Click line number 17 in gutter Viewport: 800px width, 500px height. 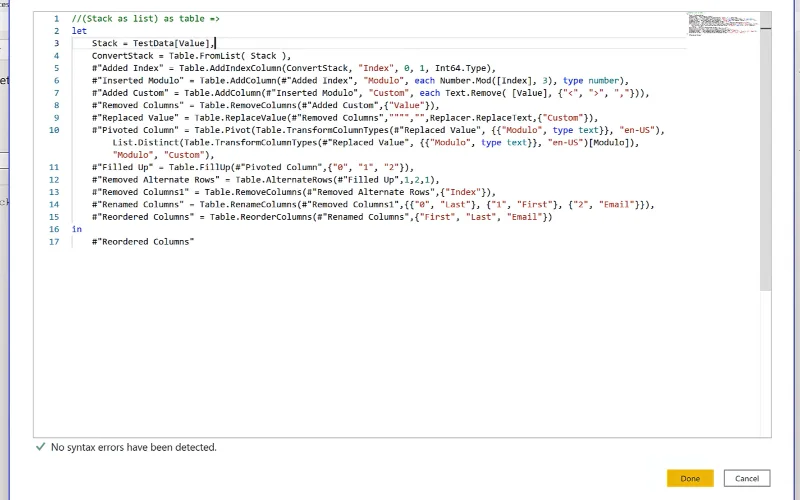54,242
